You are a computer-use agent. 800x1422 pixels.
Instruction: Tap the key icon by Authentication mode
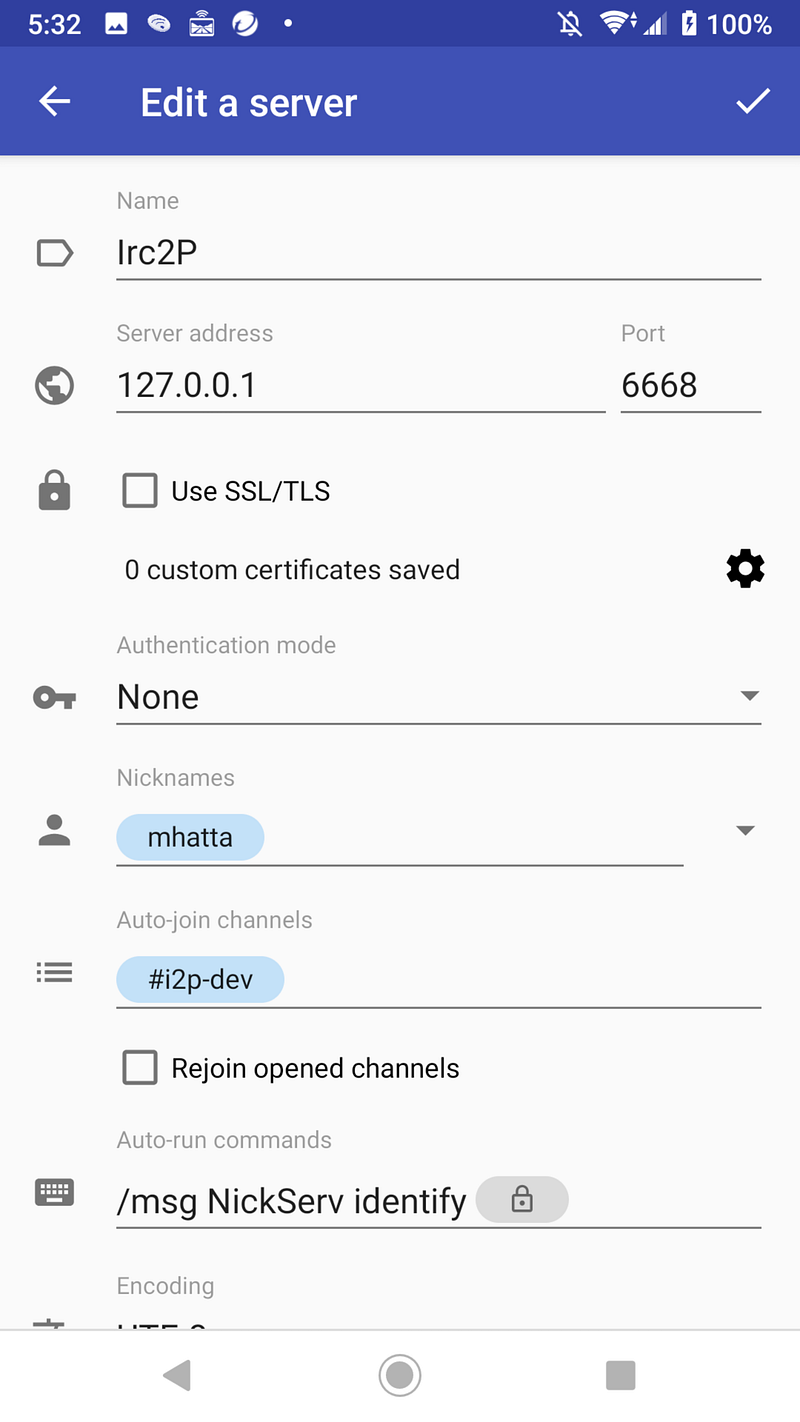pyautogui.click(x=55, y=697)
